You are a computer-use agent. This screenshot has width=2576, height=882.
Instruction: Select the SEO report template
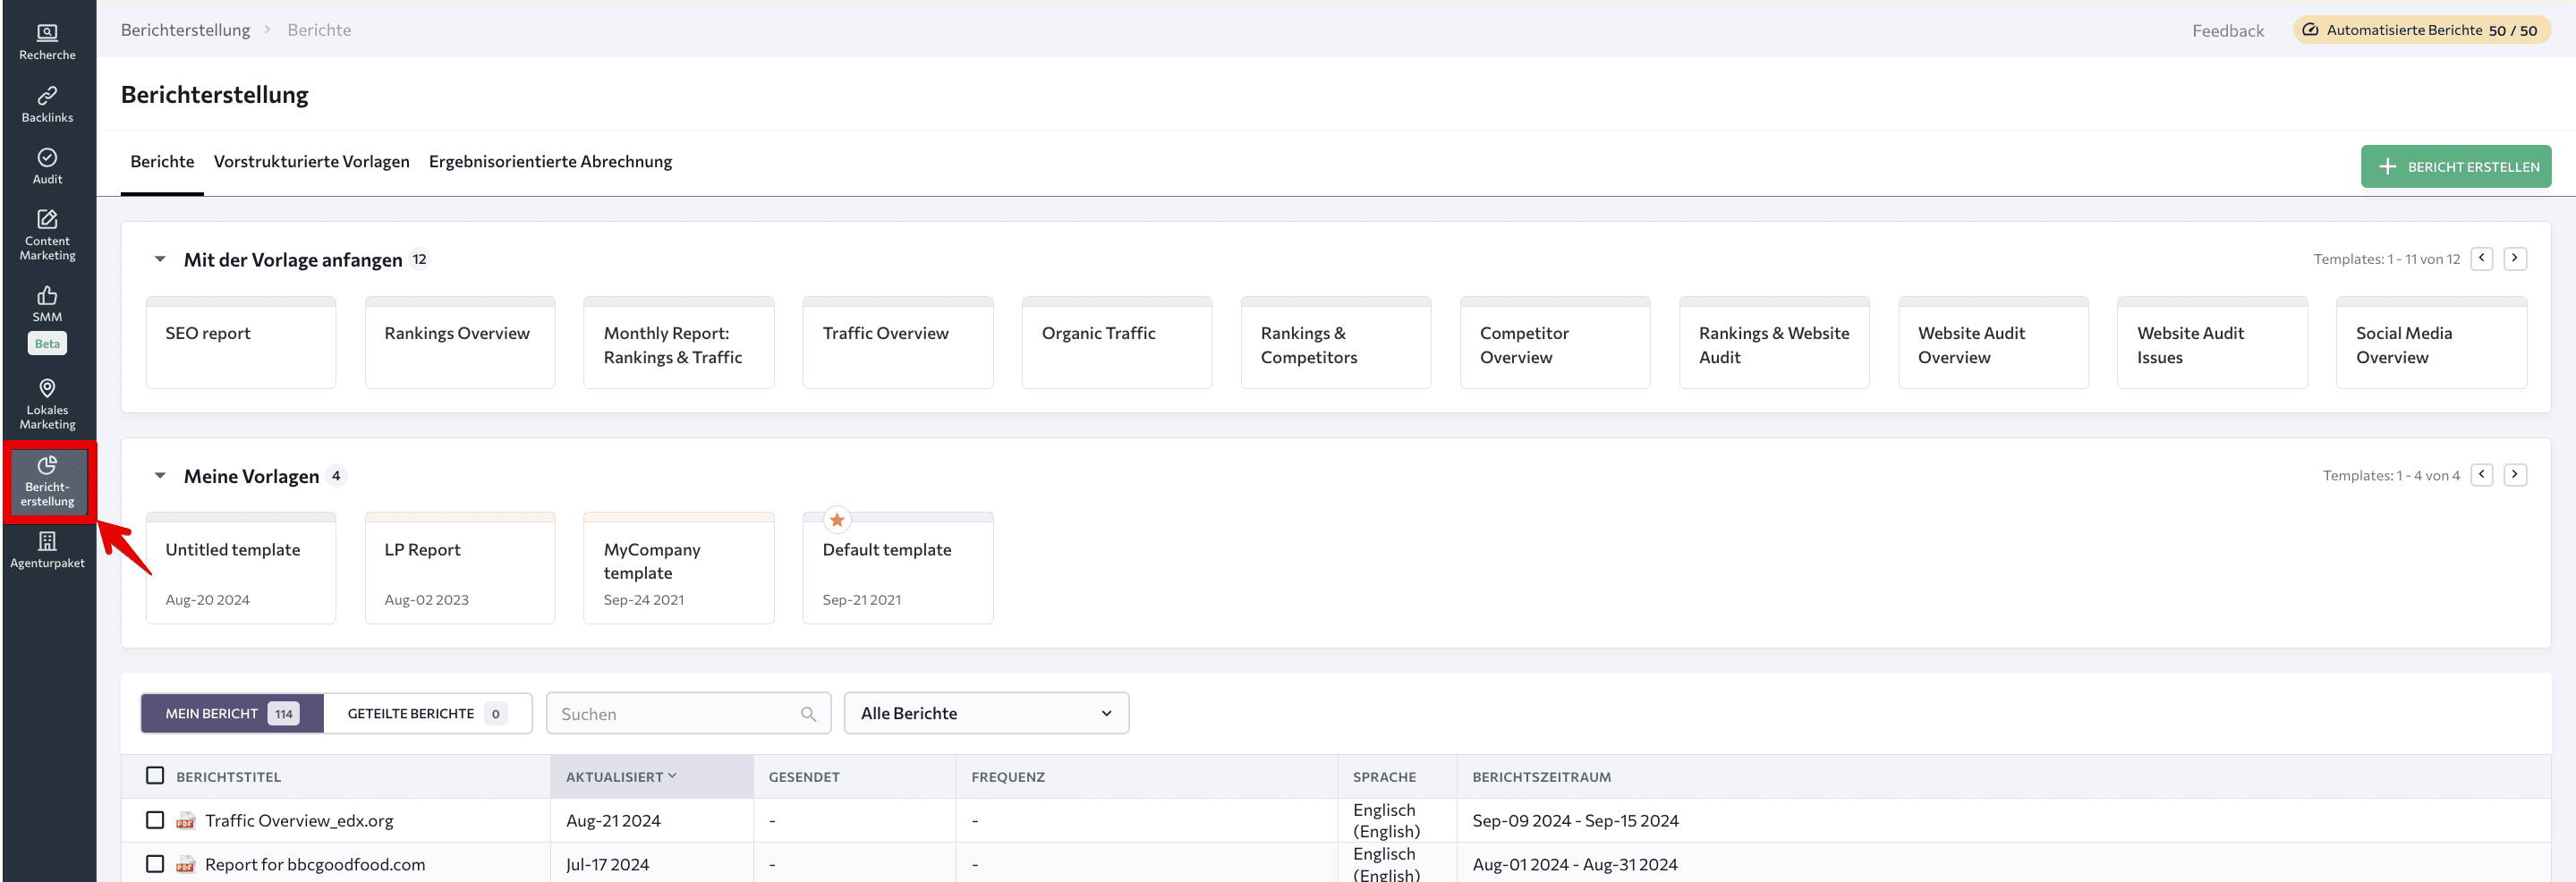pyautogui.click(x=241, y=342)
